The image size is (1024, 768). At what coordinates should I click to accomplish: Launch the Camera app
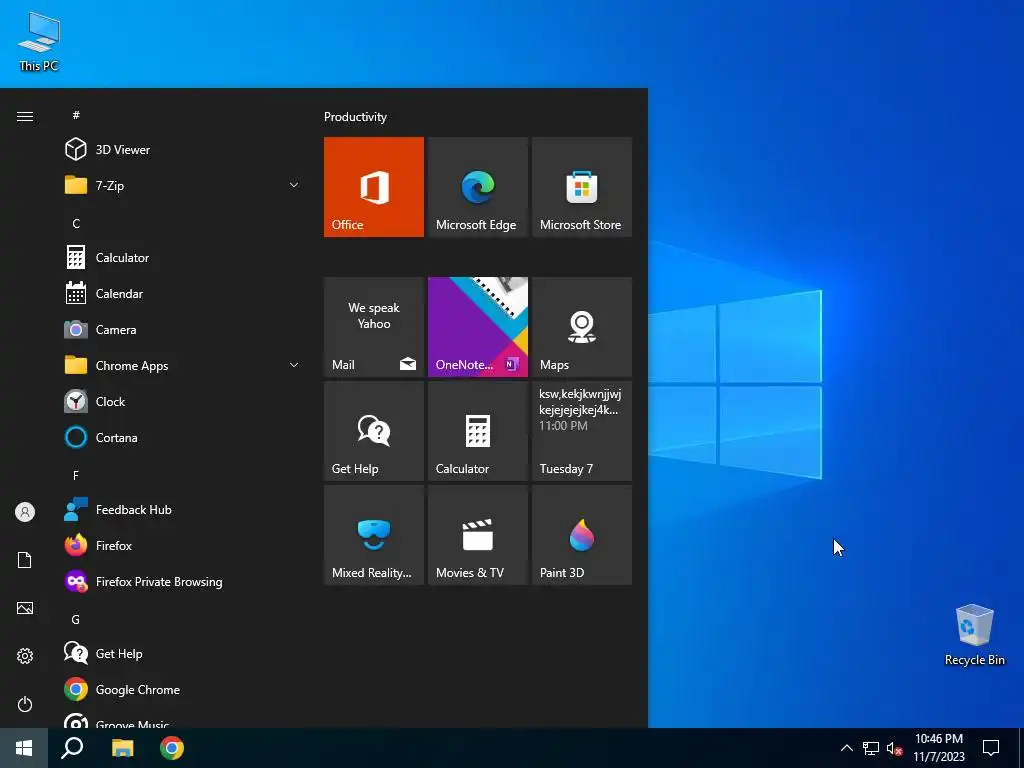point(183,329)
